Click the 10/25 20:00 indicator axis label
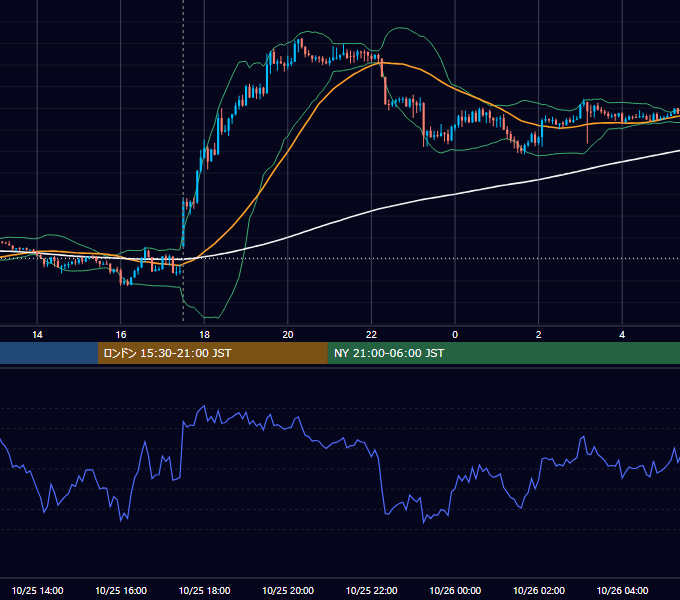Image resolution: width=680 pixels, height=600 pixels. pos(288,590)
